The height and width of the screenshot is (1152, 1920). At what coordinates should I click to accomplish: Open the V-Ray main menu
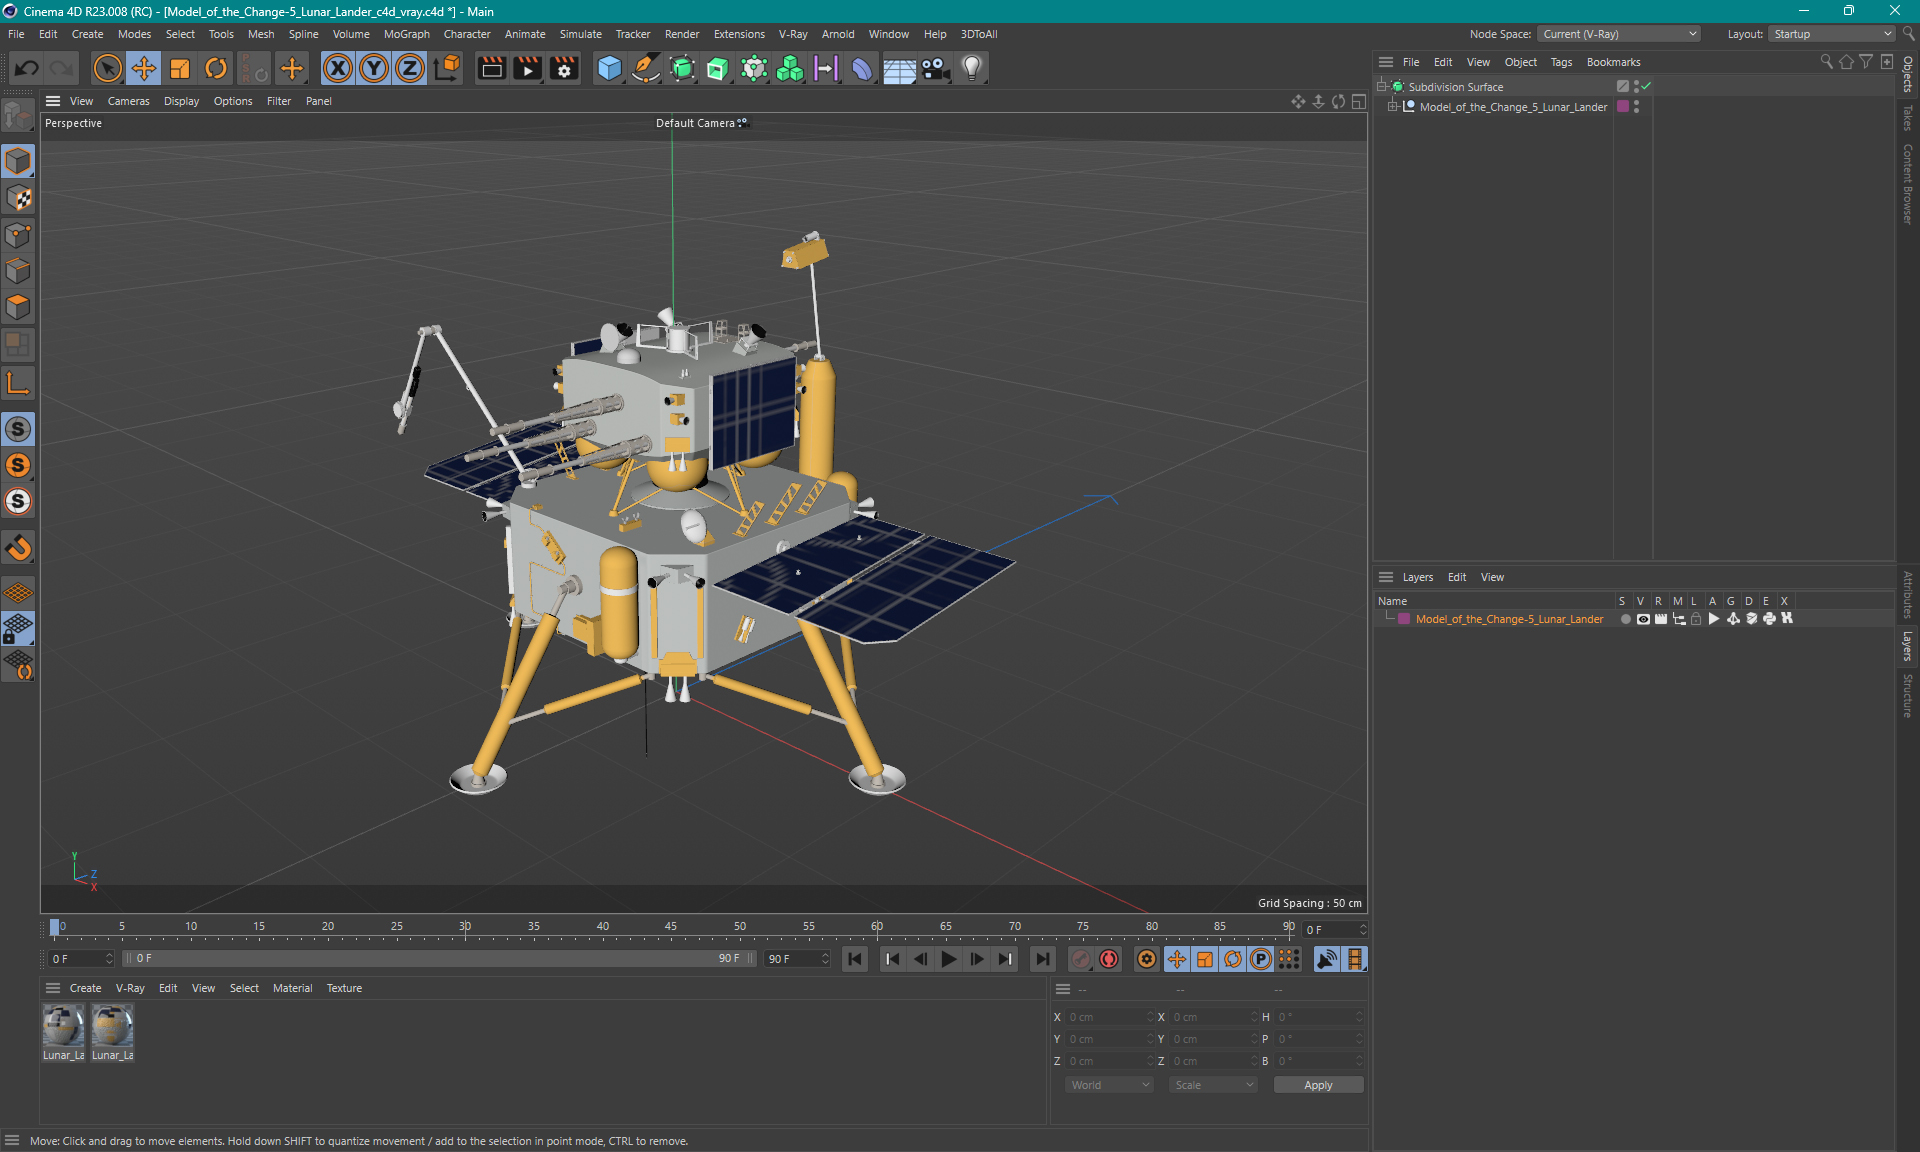793,34
